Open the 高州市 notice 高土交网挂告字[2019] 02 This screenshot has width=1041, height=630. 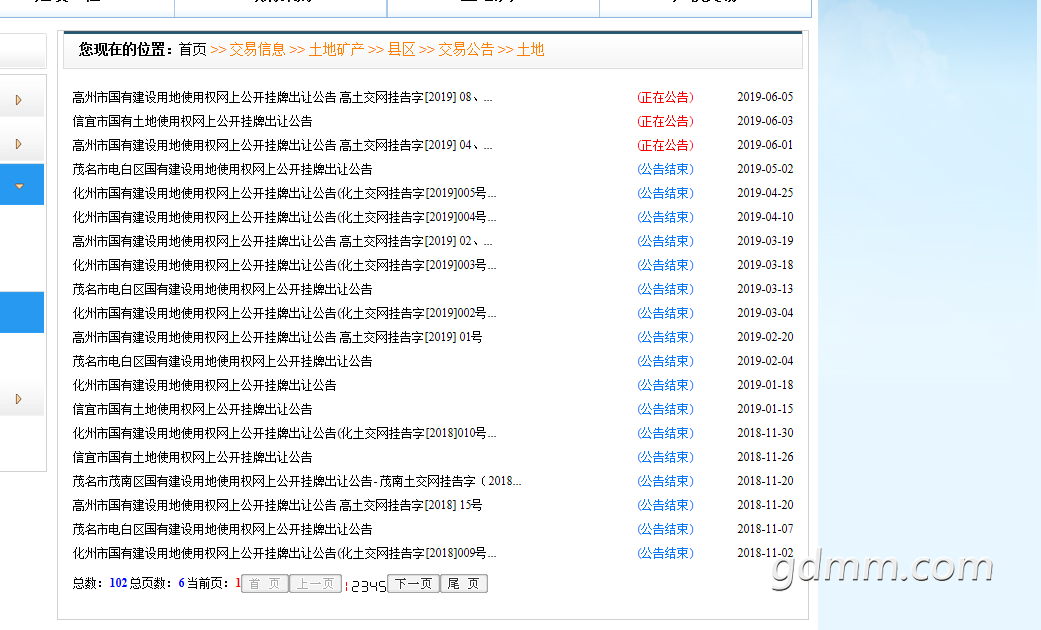(282, 241)
